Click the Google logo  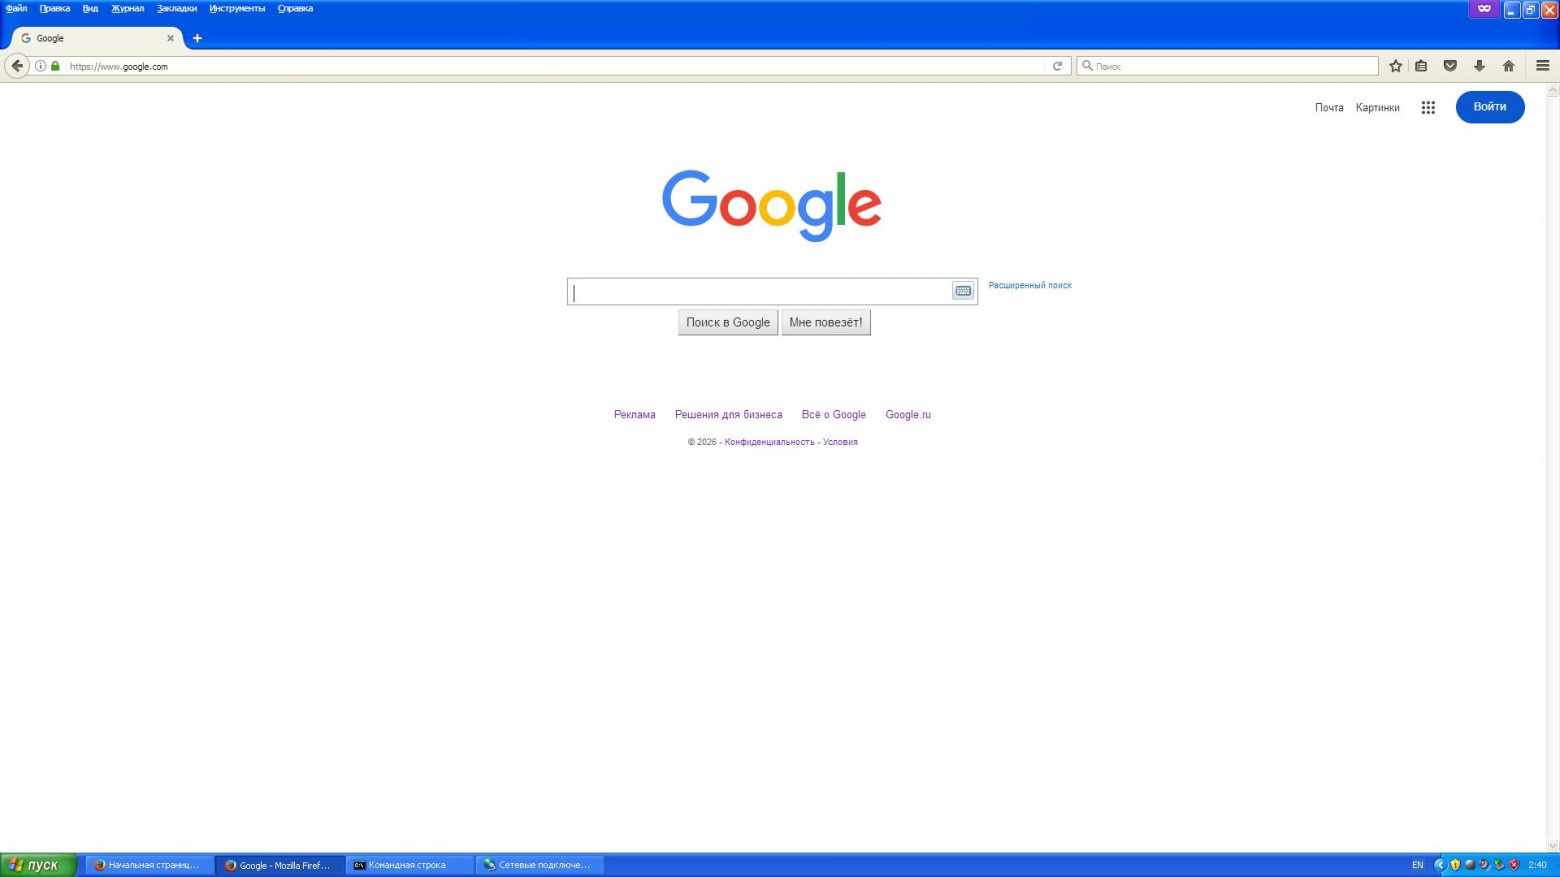(771, 205)
